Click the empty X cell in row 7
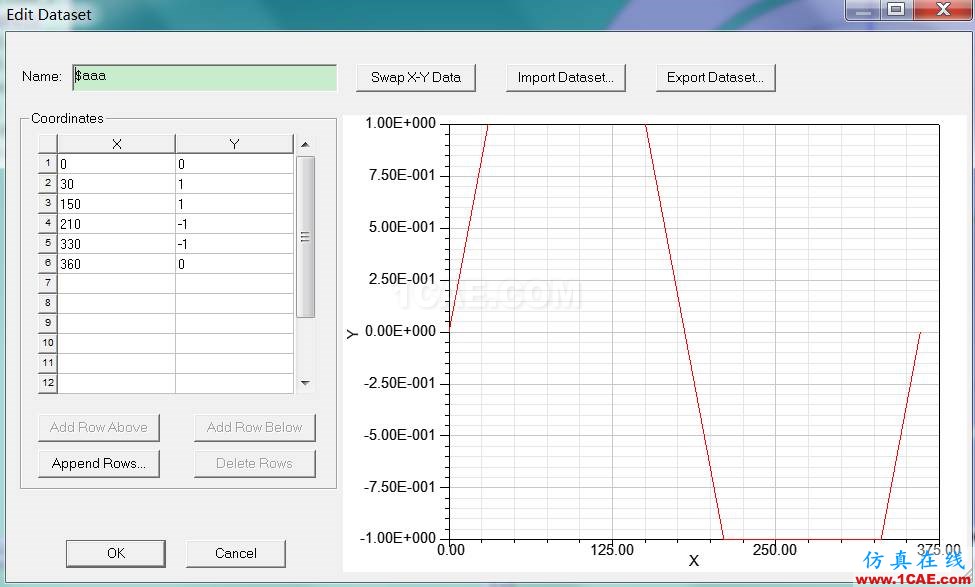The image size is (975, 587). [116, 284]
